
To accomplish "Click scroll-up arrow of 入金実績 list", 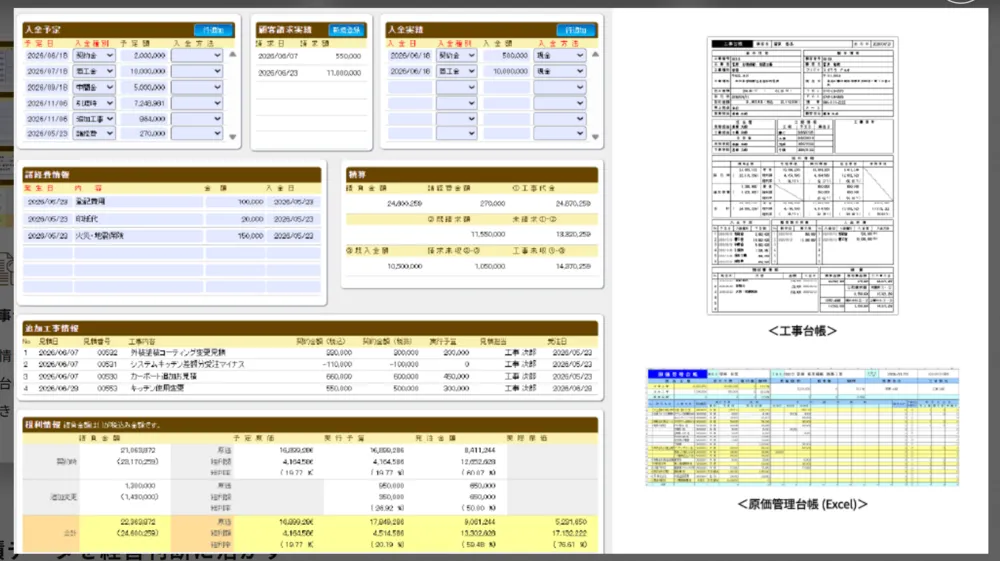I will click(x=595, y=55).
